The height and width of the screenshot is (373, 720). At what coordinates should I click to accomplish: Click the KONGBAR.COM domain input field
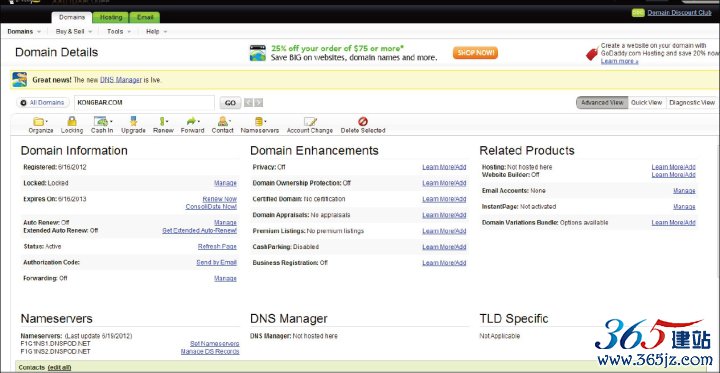pyautogui.click(x=144, y=102)
